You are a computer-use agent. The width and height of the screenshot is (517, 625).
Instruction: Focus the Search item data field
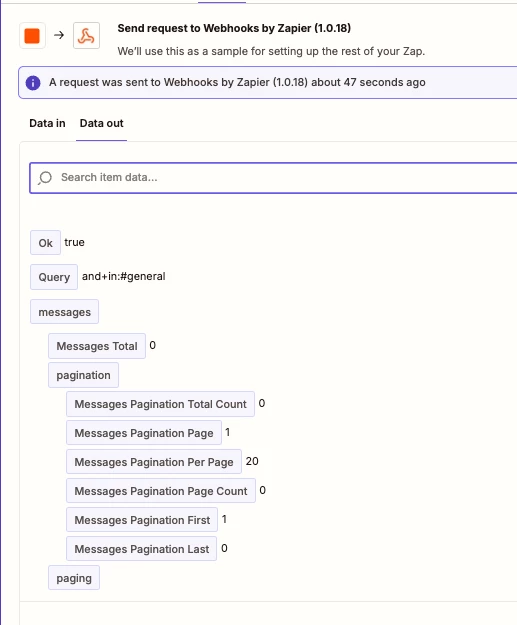click(x=273, y=178)
